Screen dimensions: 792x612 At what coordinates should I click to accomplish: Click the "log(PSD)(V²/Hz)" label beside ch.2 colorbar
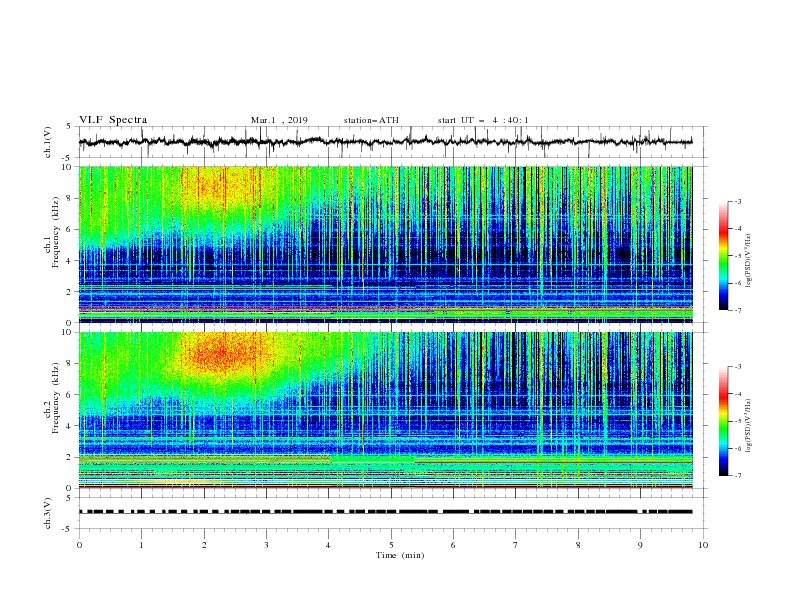[748, 426]
